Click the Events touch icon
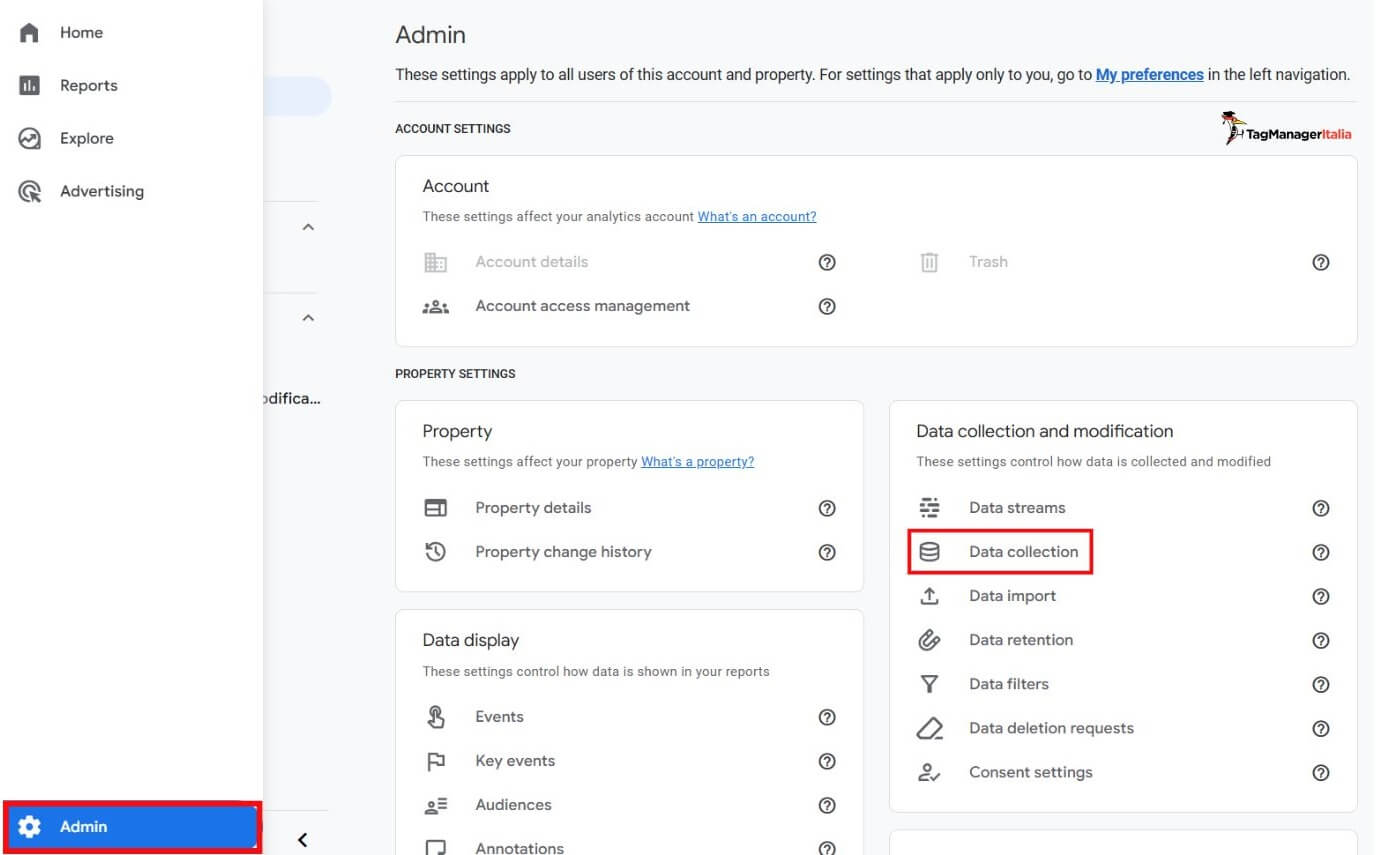This screenshot has height=855, width=1381. click(435, 717)
